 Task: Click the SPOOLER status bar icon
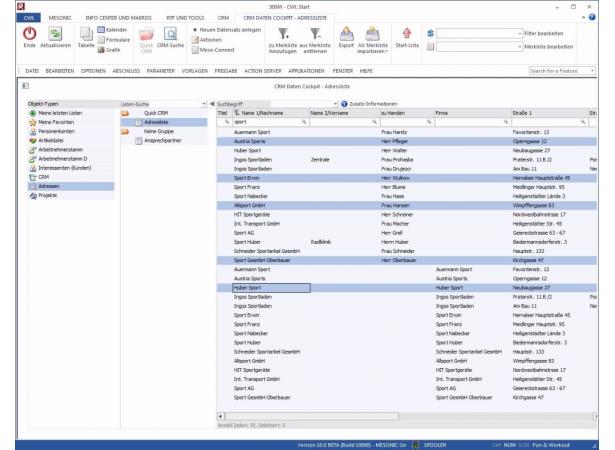pyautogui.click(x=416, y=445)
